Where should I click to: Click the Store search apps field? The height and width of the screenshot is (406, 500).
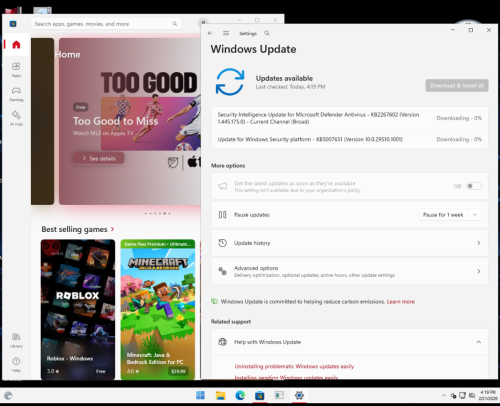(x=106, y=24)
